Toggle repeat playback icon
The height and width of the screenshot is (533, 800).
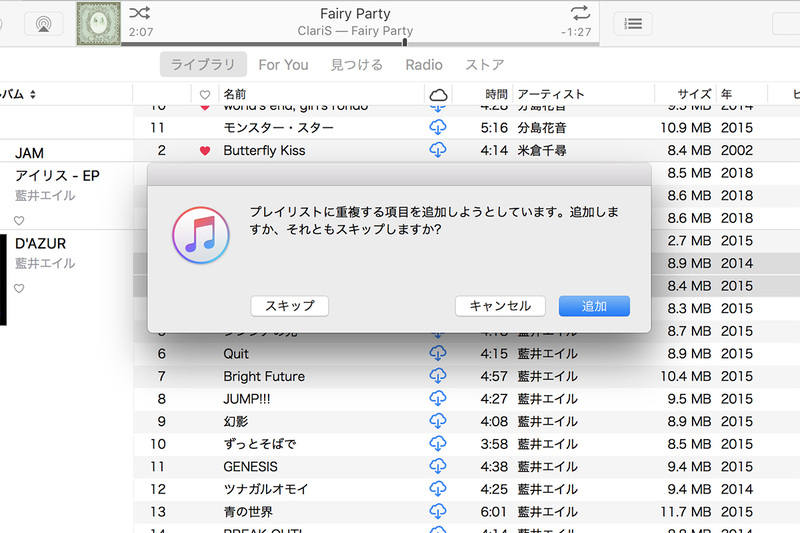580,13
